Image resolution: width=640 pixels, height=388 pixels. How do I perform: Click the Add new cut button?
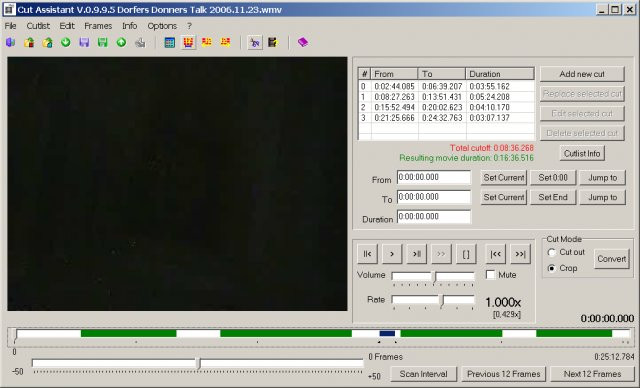[x=582, y=74]
